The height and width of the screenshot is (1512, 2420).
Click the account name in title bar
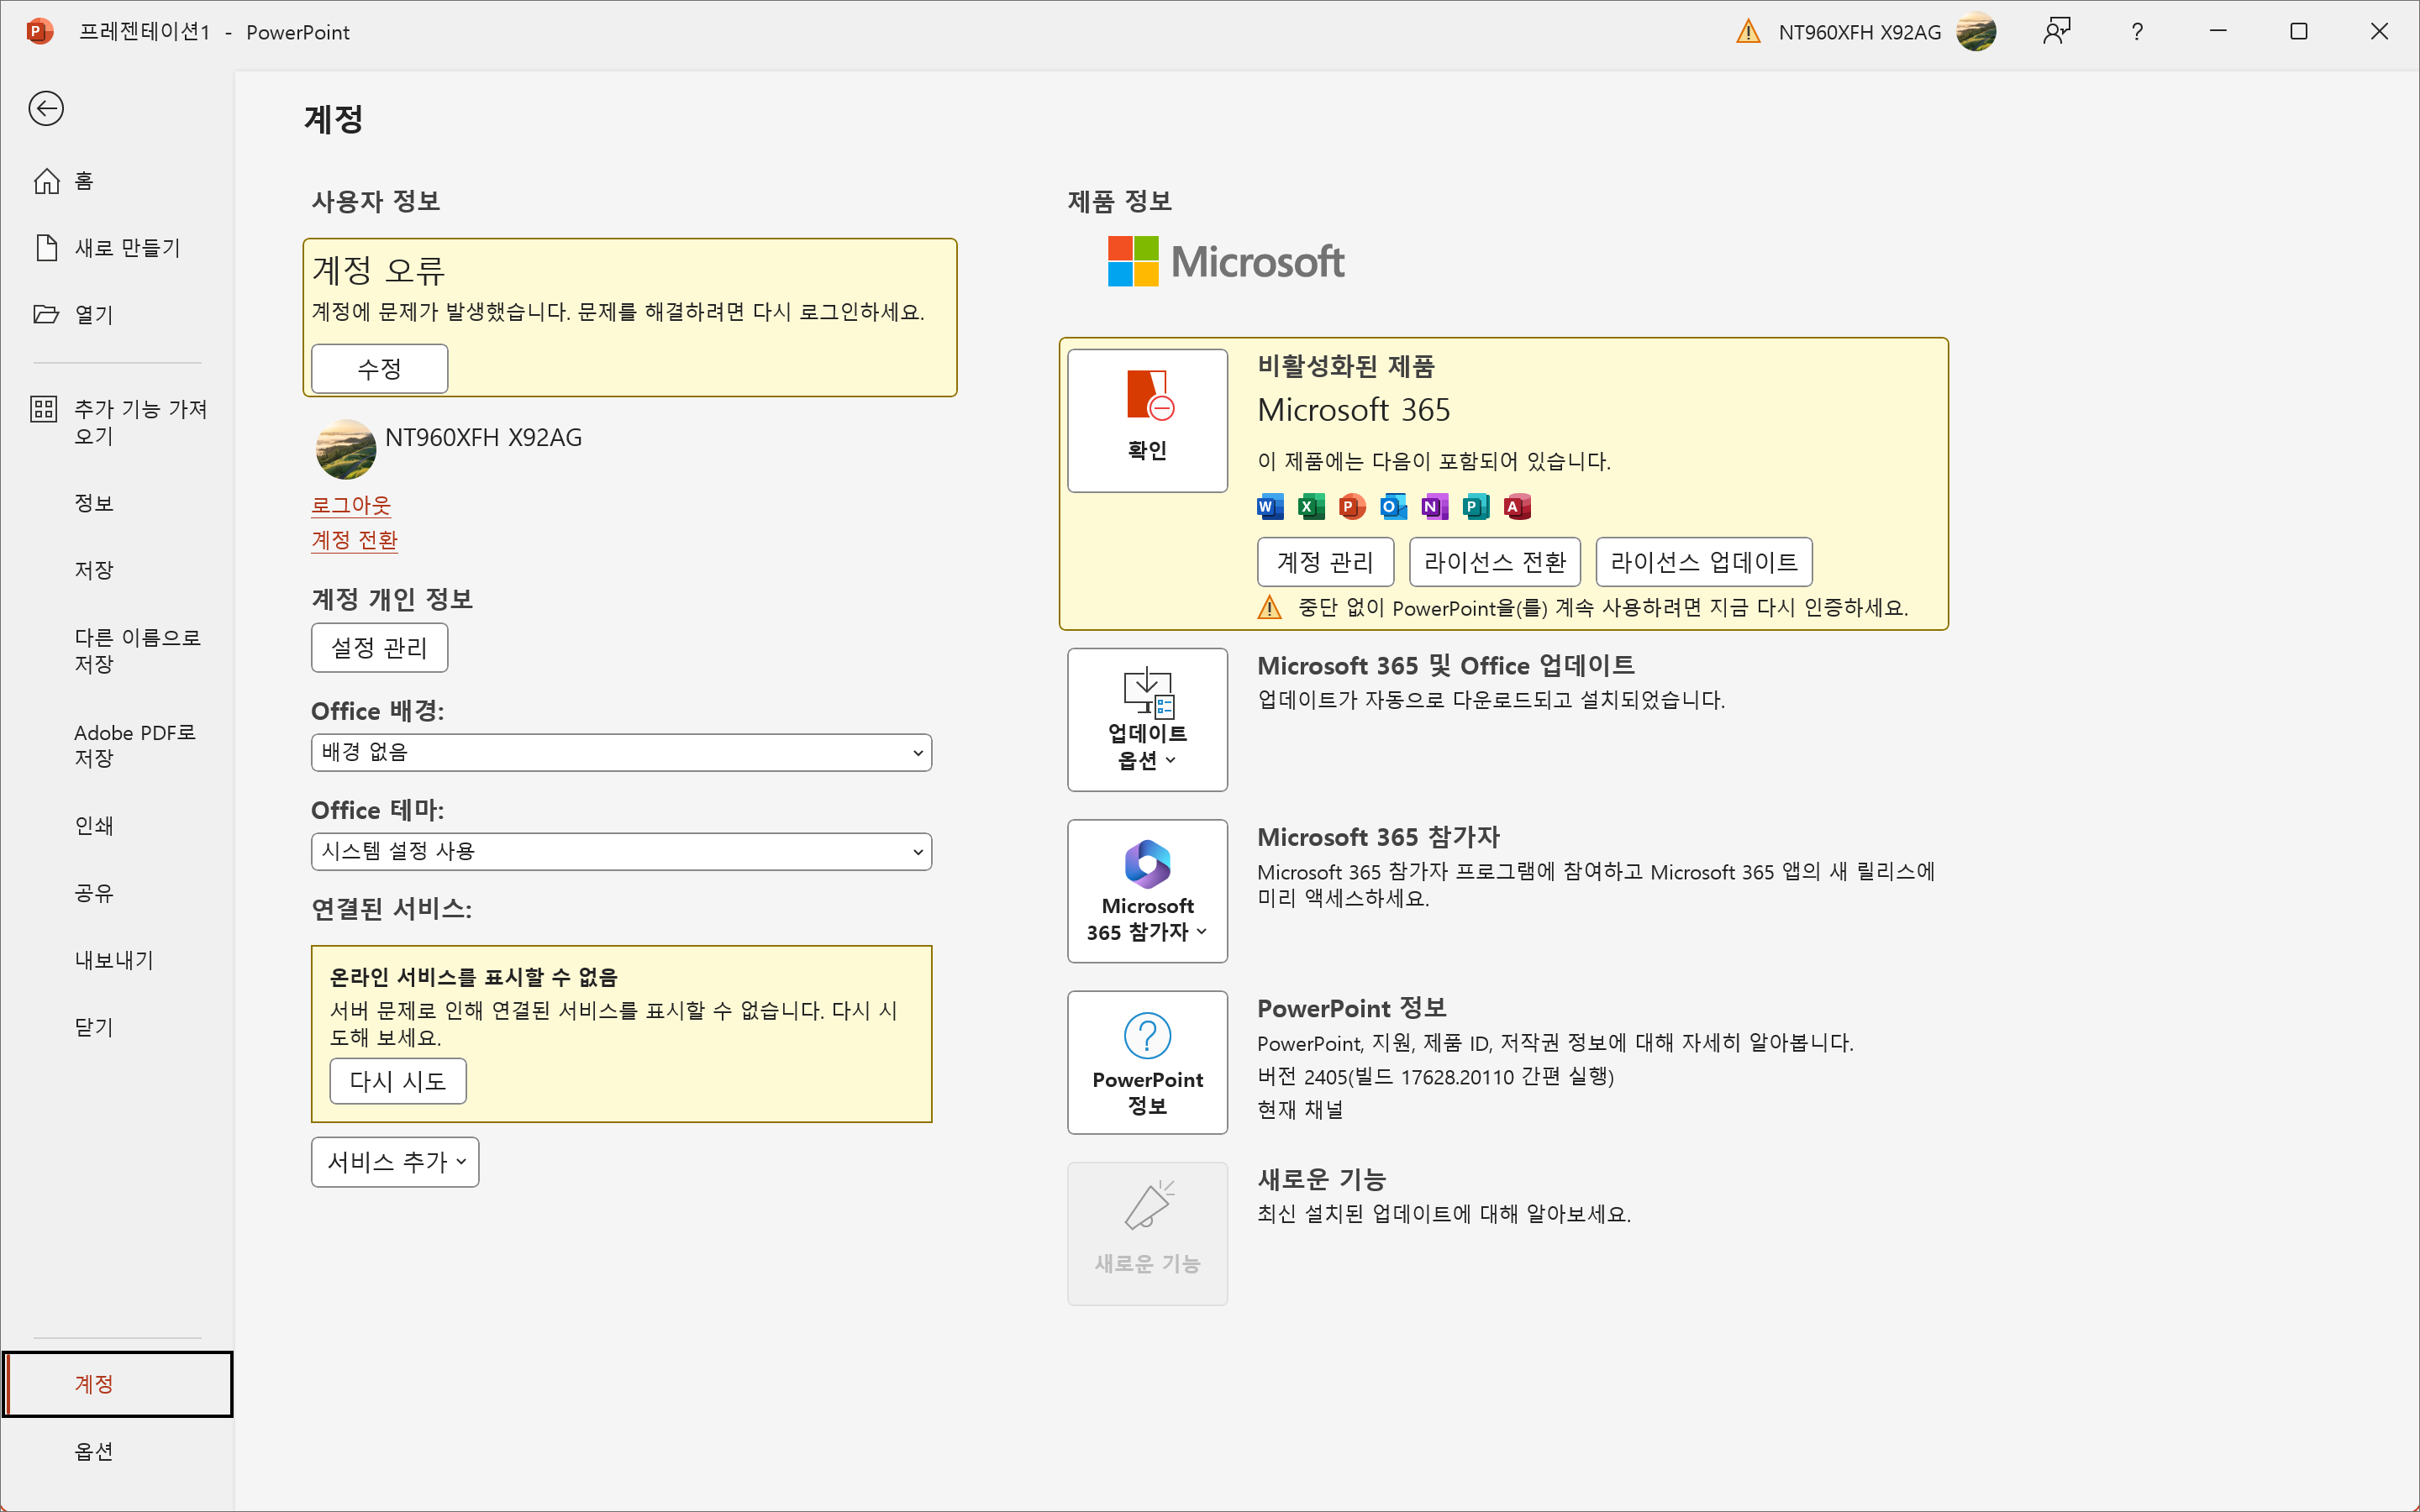click(1860, 32)
